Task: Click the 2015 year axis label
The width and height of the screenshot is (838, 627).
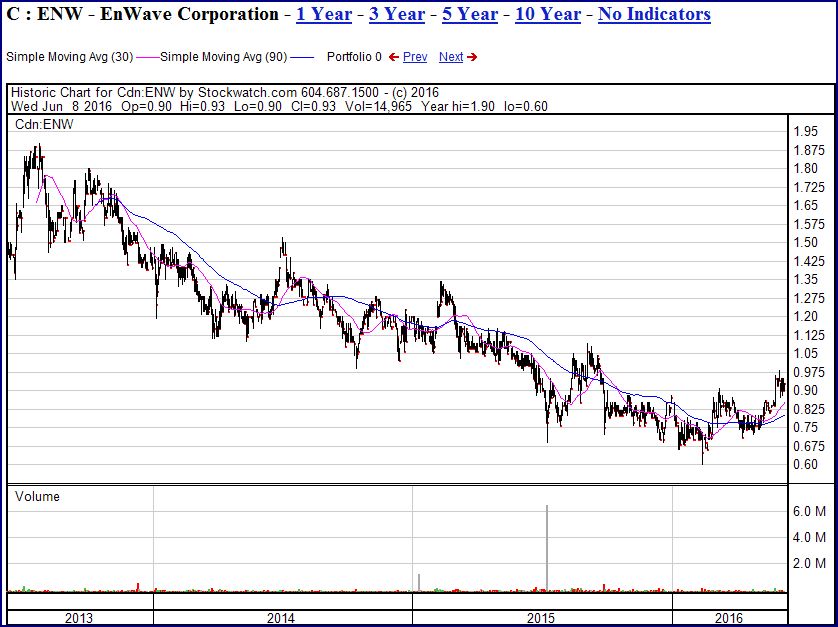Action: (541, 618)
